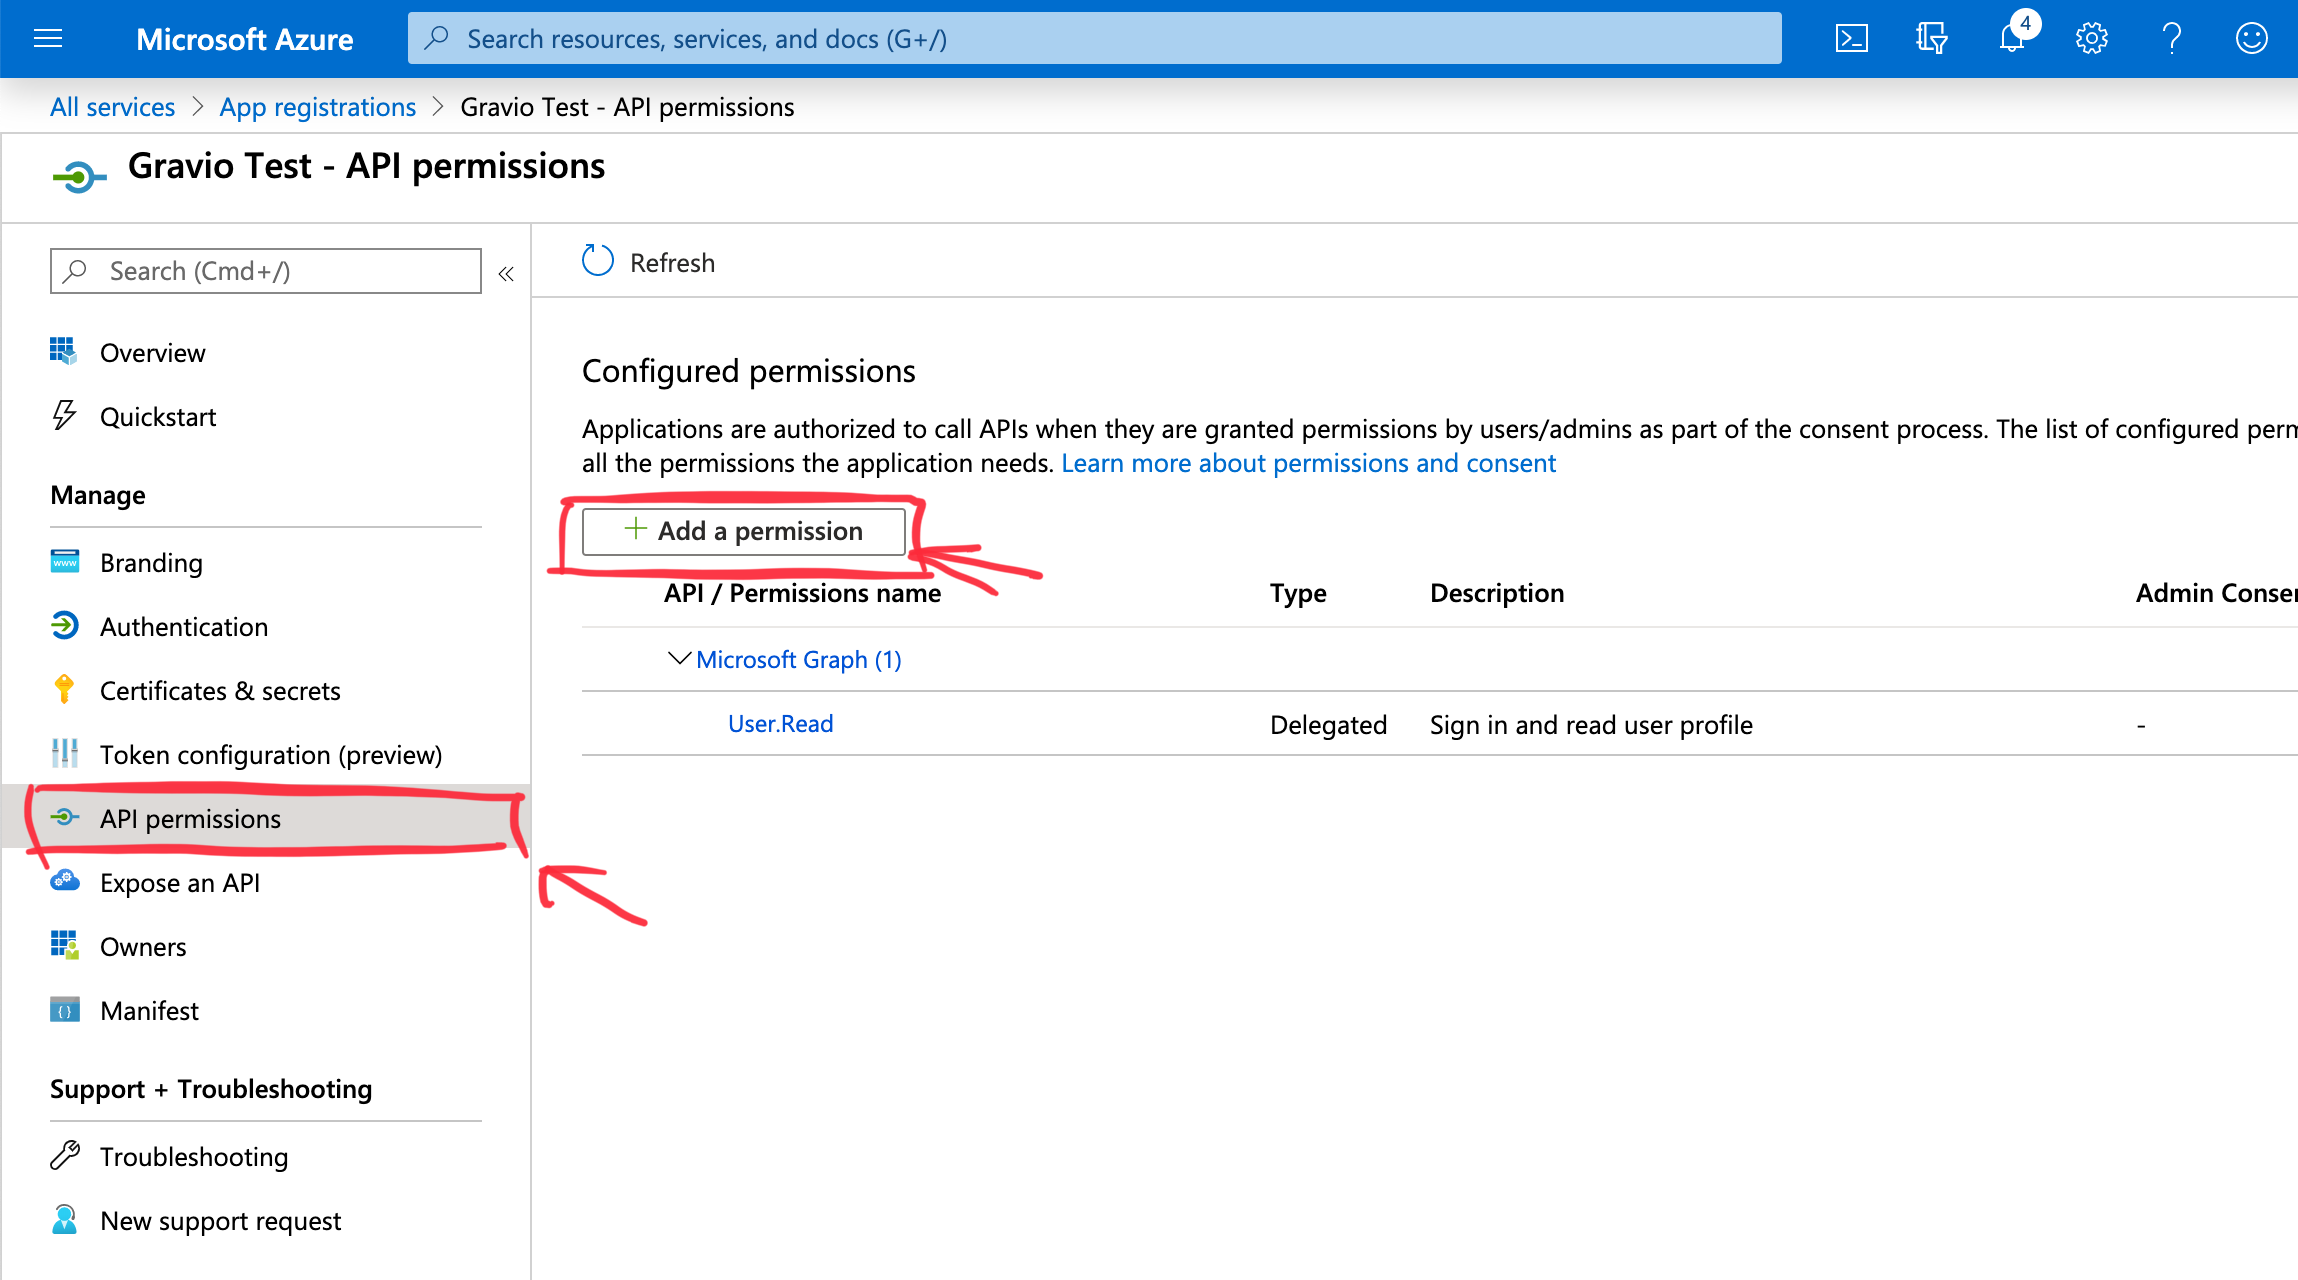
Task: Open Manifest in the left menu
Action: point(149,1011)
